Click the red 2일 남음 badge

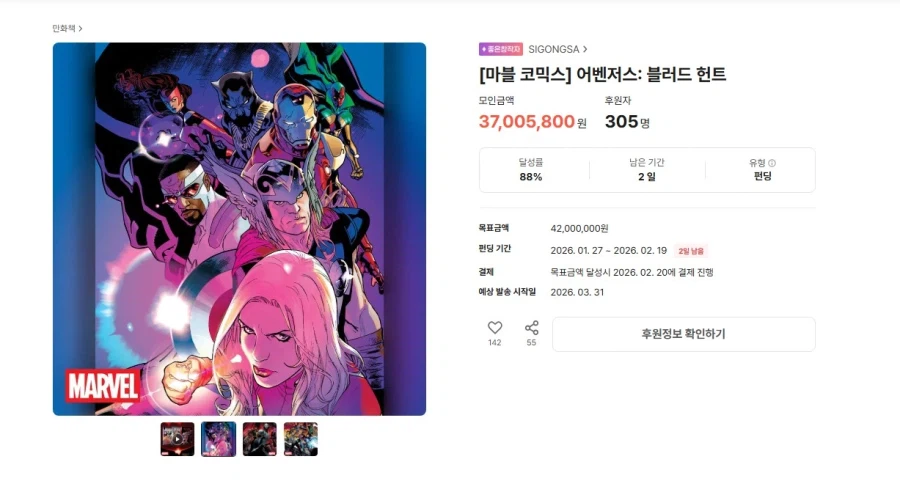[690, 251]
